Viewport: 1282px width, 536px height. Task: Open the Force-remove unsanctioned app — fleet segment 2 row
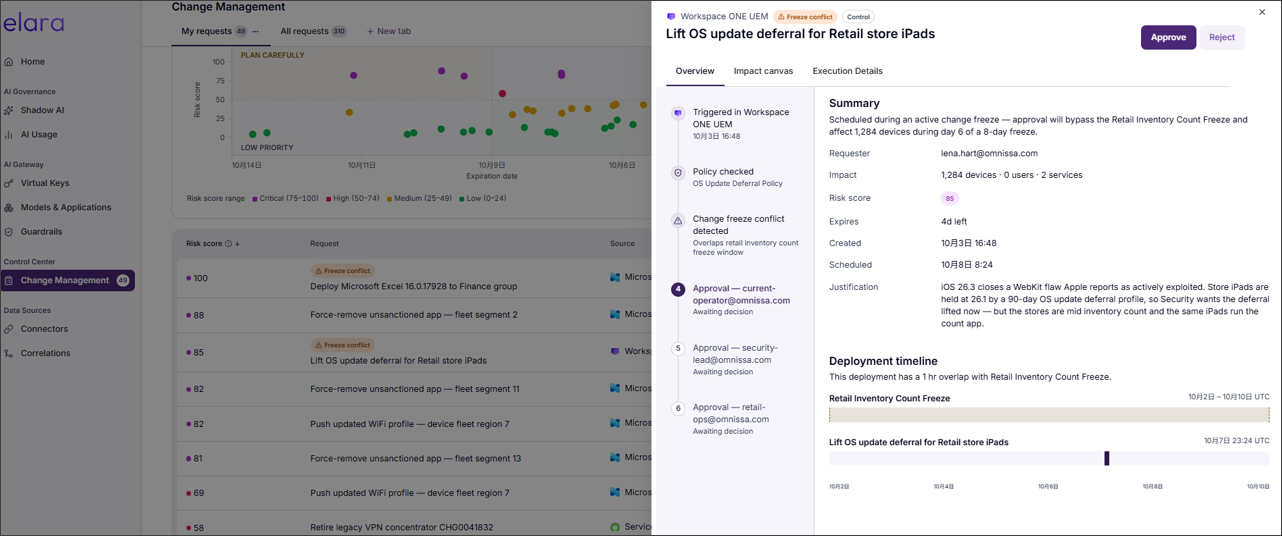(x=414, y=315)
